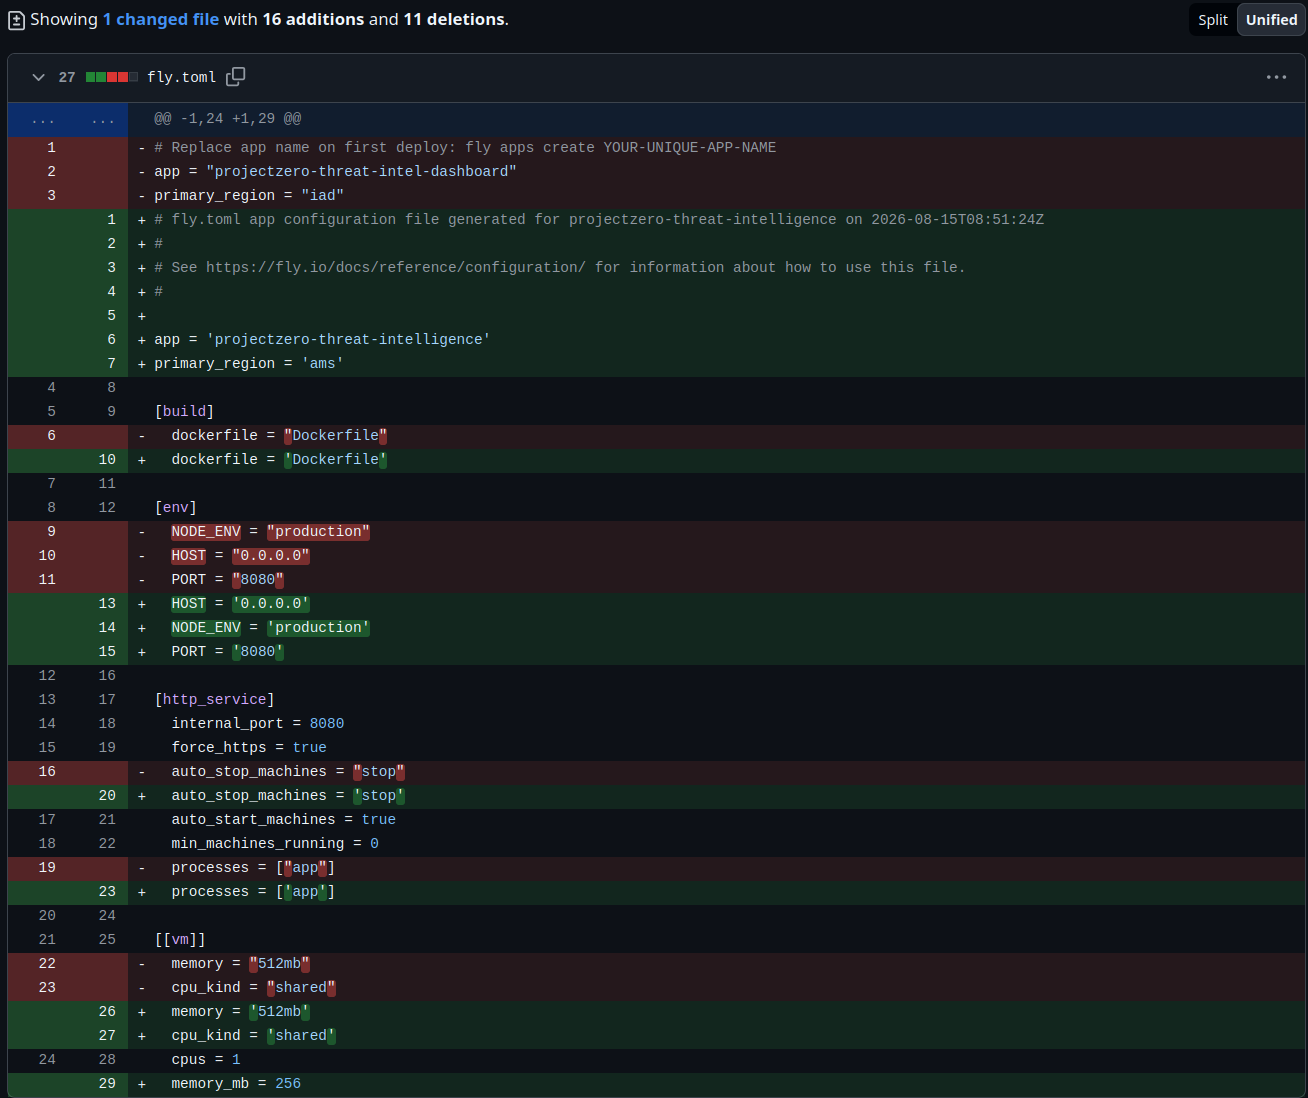Copy the fly.toml file path

pyautogui.click(x=236, y=77)
